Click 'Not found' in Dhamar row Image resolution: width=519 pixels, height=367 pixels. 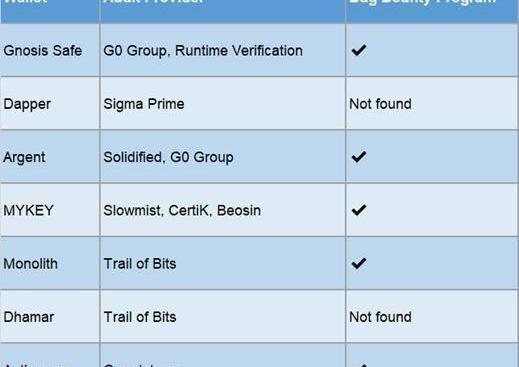click(x=380, y=317)
